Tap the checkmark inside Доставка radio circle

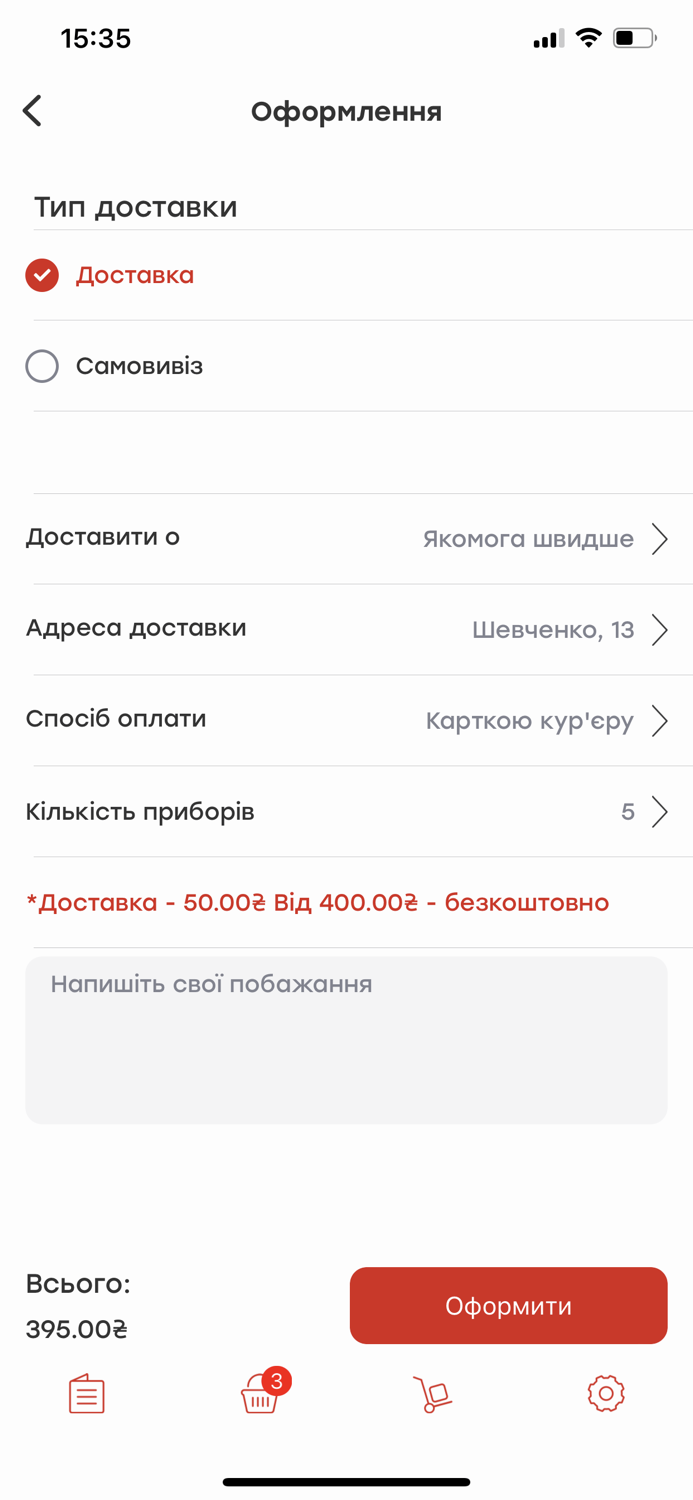point(41,274)
